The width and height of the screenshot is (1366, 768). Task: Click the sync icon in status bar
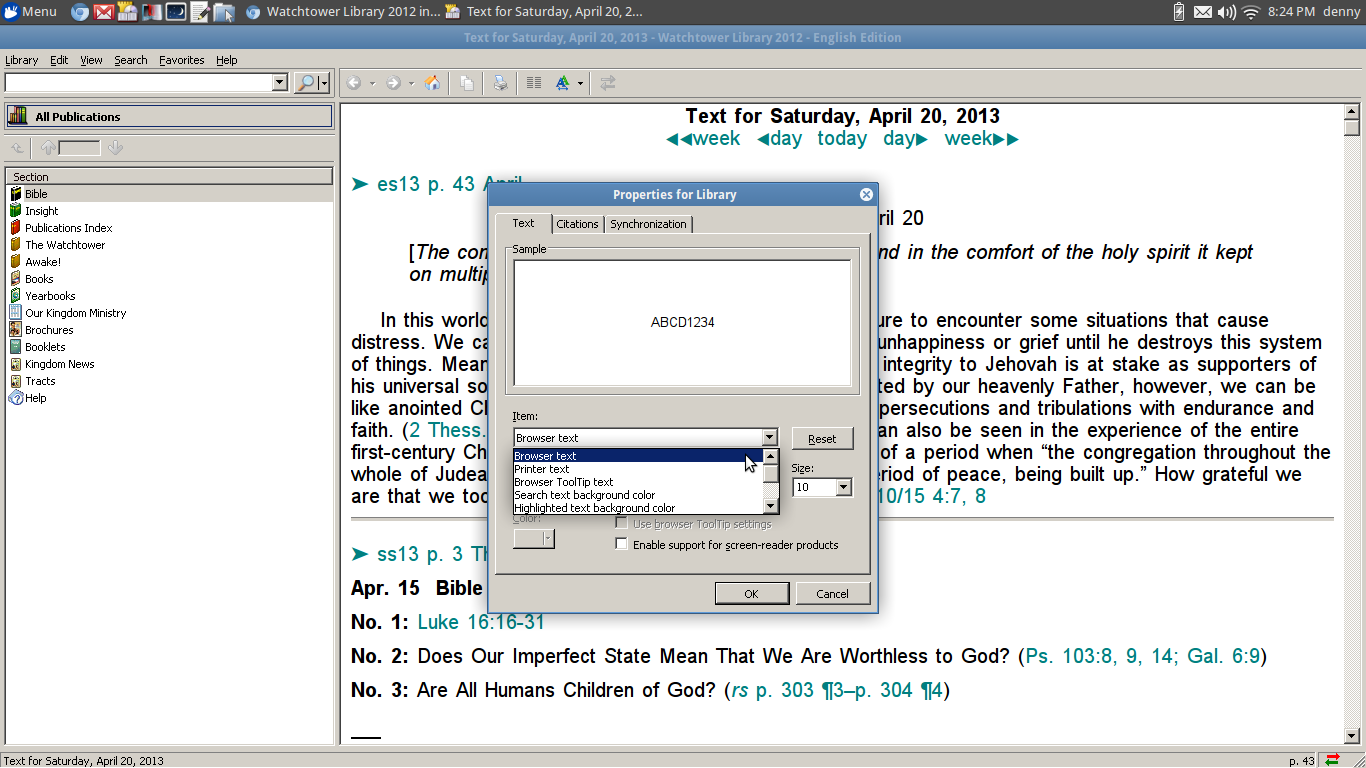(x=1332, y=760)
